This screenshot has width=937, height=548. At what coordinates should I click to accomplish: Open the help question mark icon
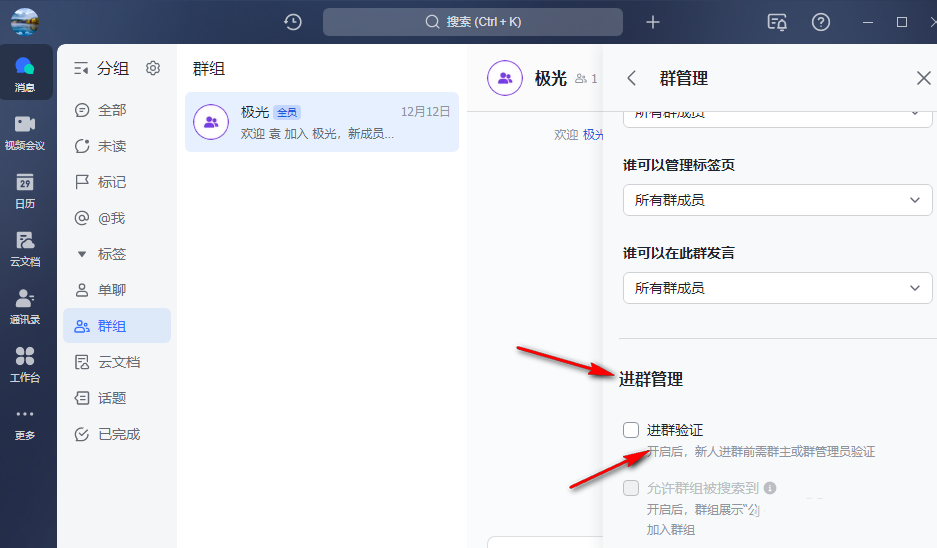coord(820,22)
